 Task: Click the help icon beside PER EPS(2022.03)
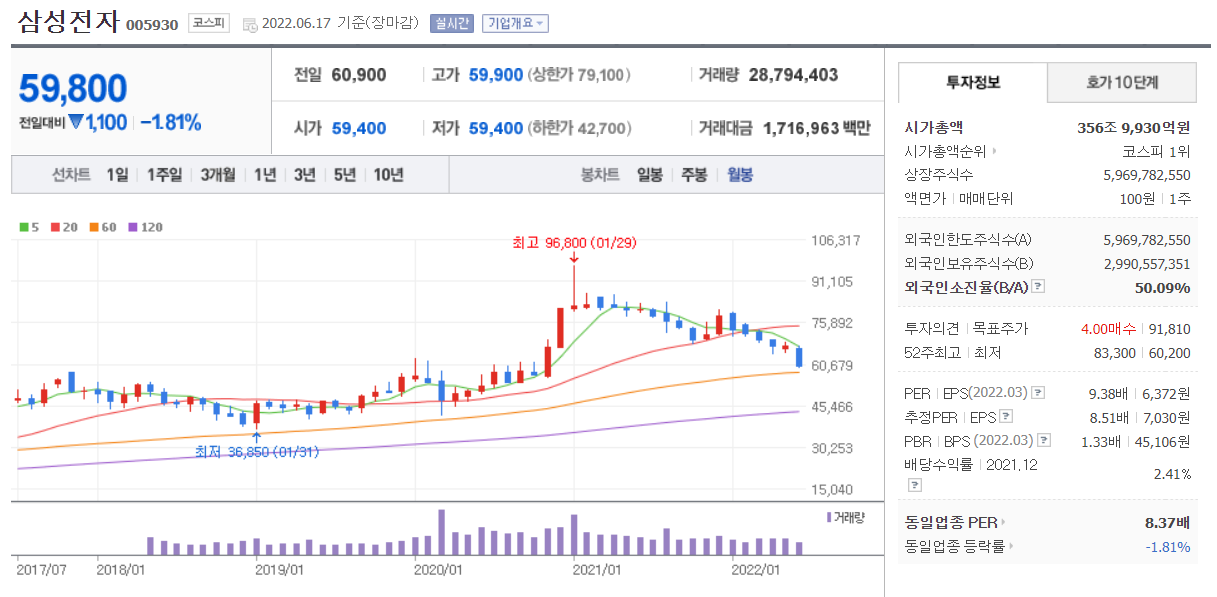point(1037,393)
